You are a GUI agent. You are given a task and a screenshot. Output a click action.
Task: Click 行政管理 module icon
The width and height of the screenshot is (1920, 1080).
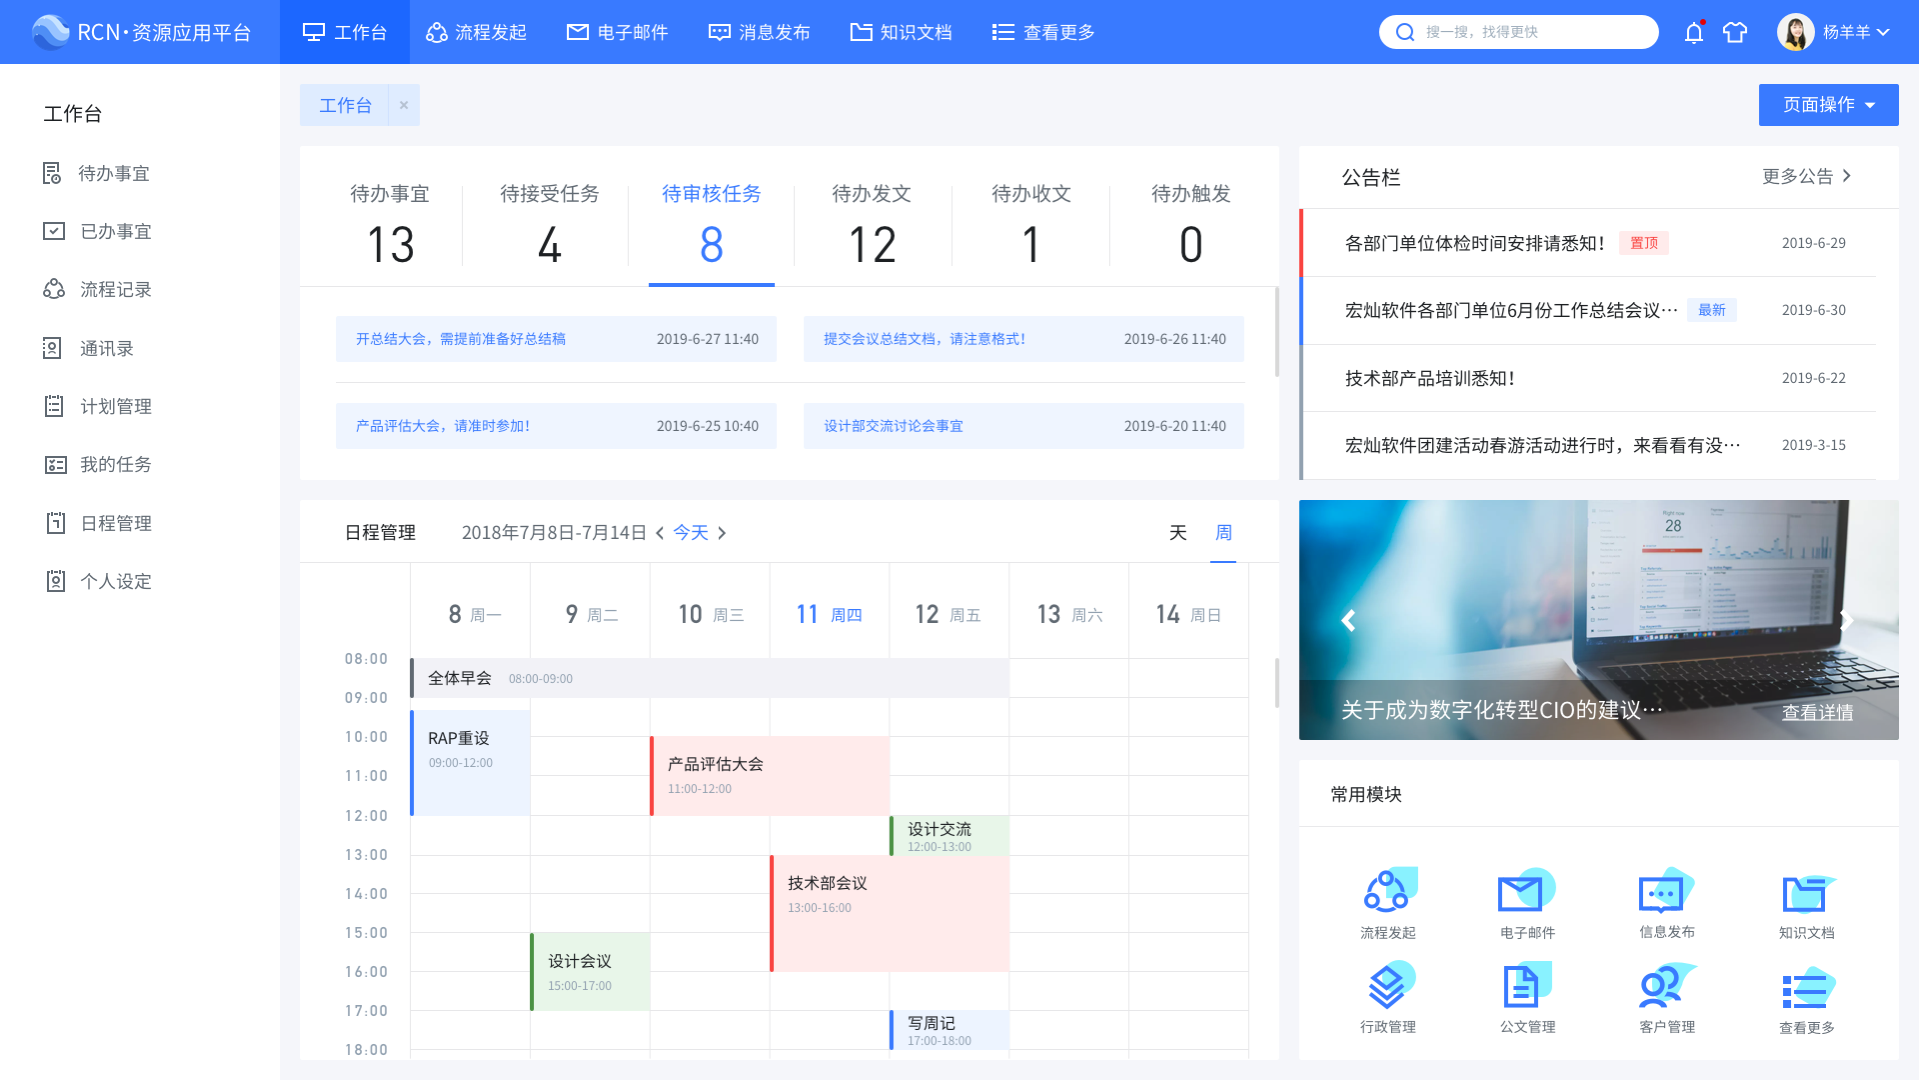[x=1387, y=987]
